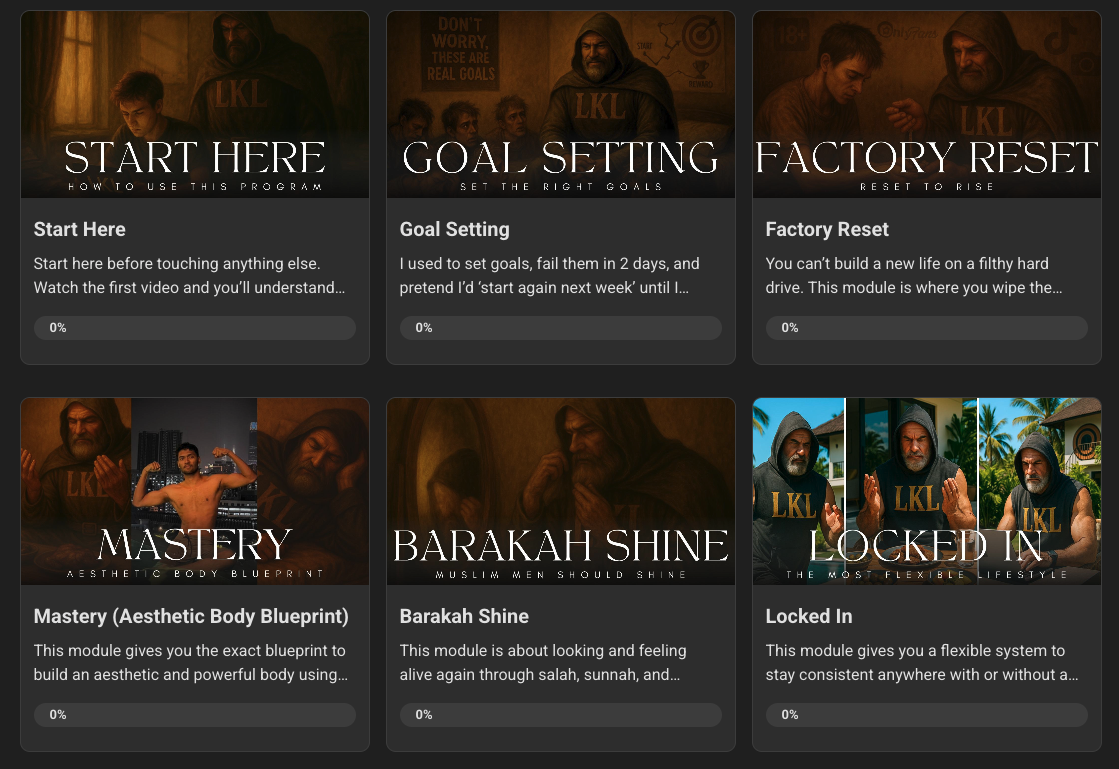This screenshot has width=1119, height=769.
Task: Select text 'I used to set goals, fail them'
Action: click(x=500, y=264)
